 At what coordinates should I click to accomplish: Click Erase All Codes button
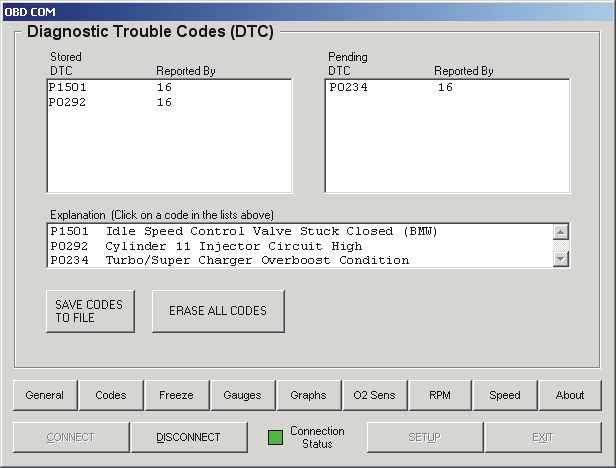(x=218, y=311)
